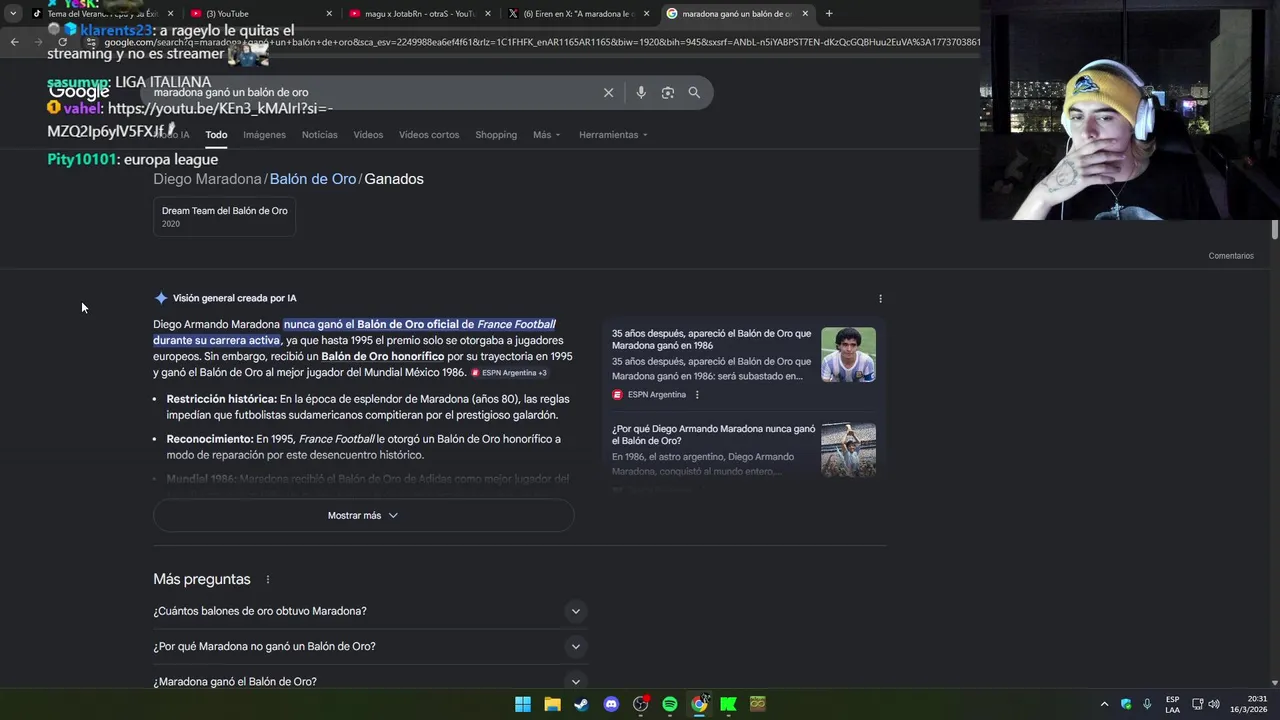Image resolution: width=1280 pixels, height=720 pixels.
Task: Open ESPN Argentina source options menu
Action: [697, 395]
